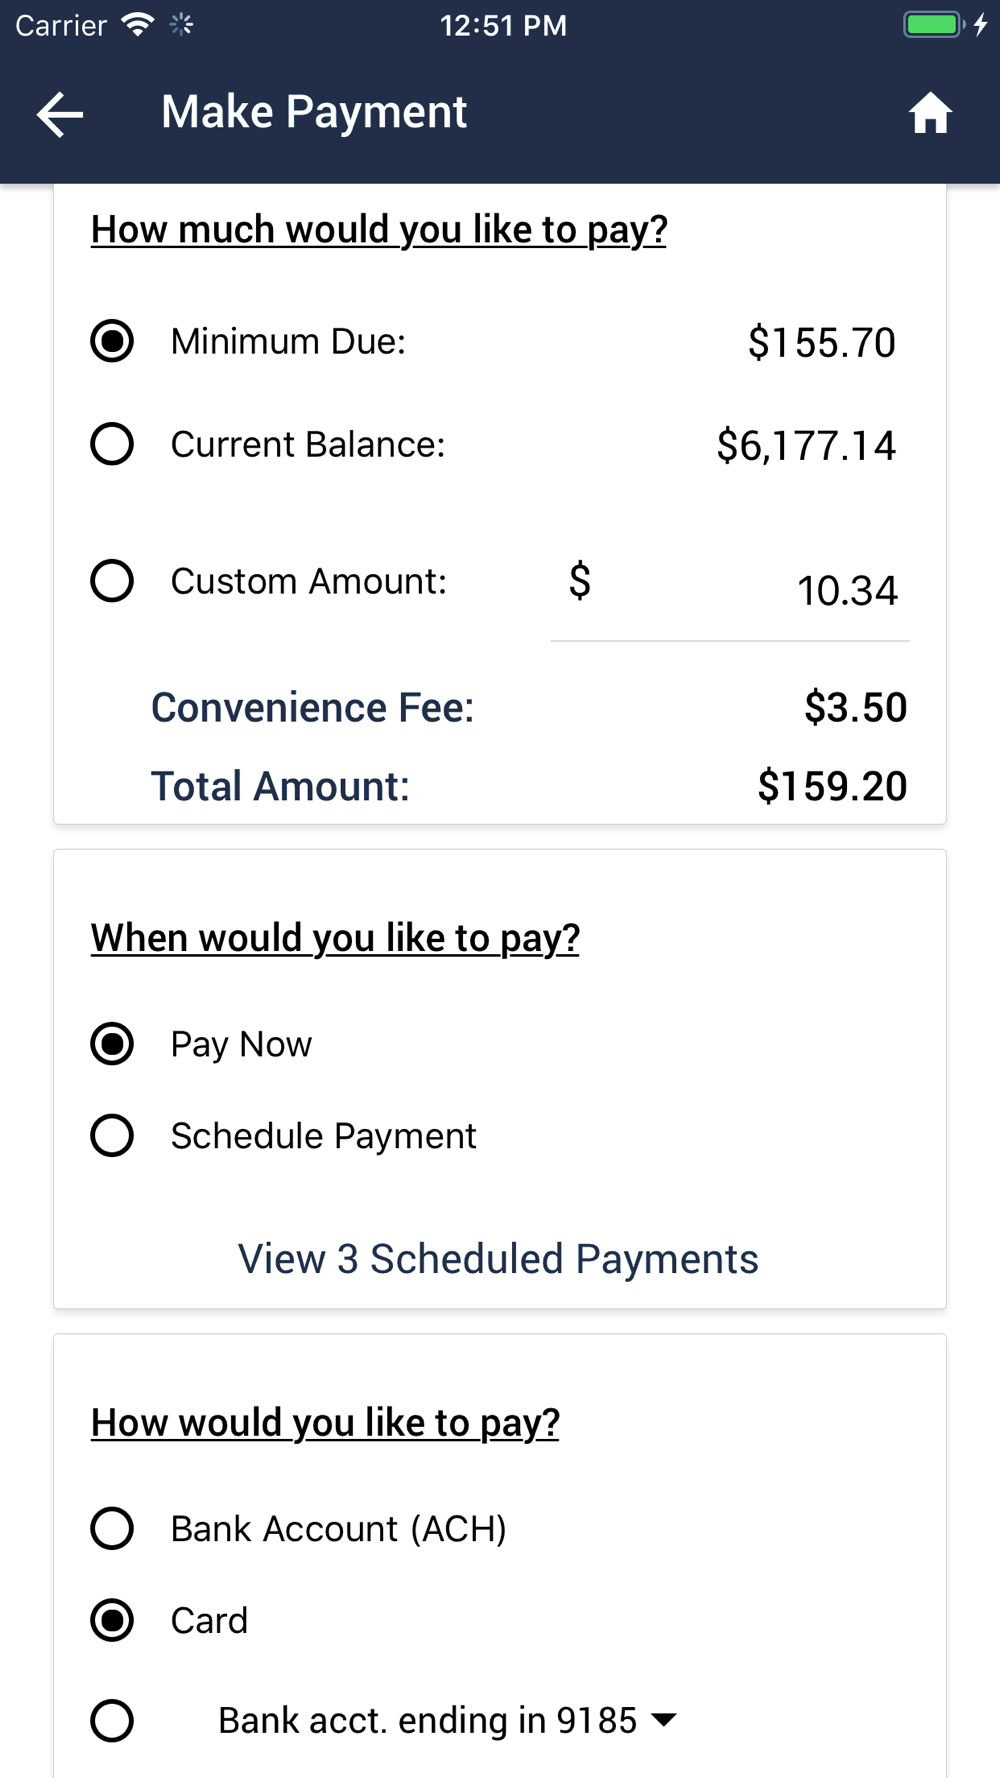
Task: Select the Current Balance radio button
Action: point(112,444)
